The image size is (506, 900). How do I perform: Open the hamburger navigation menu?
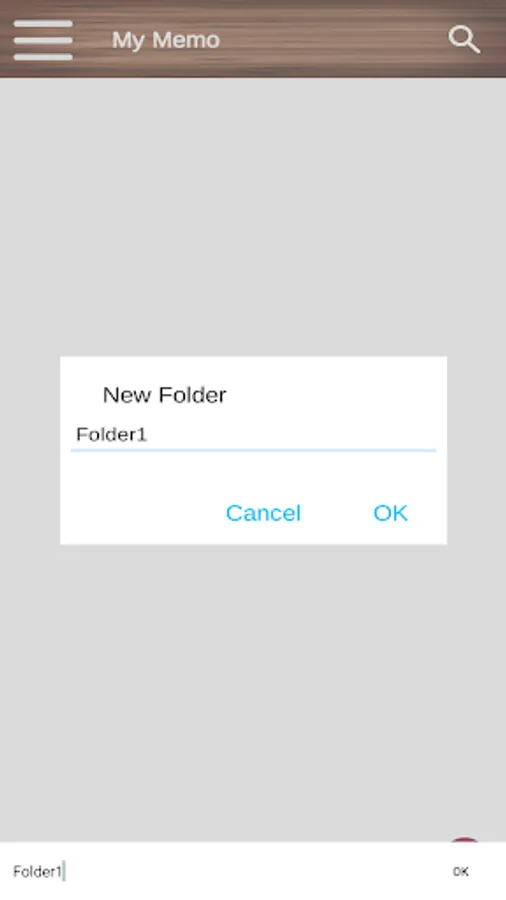(x=43, y=40)
